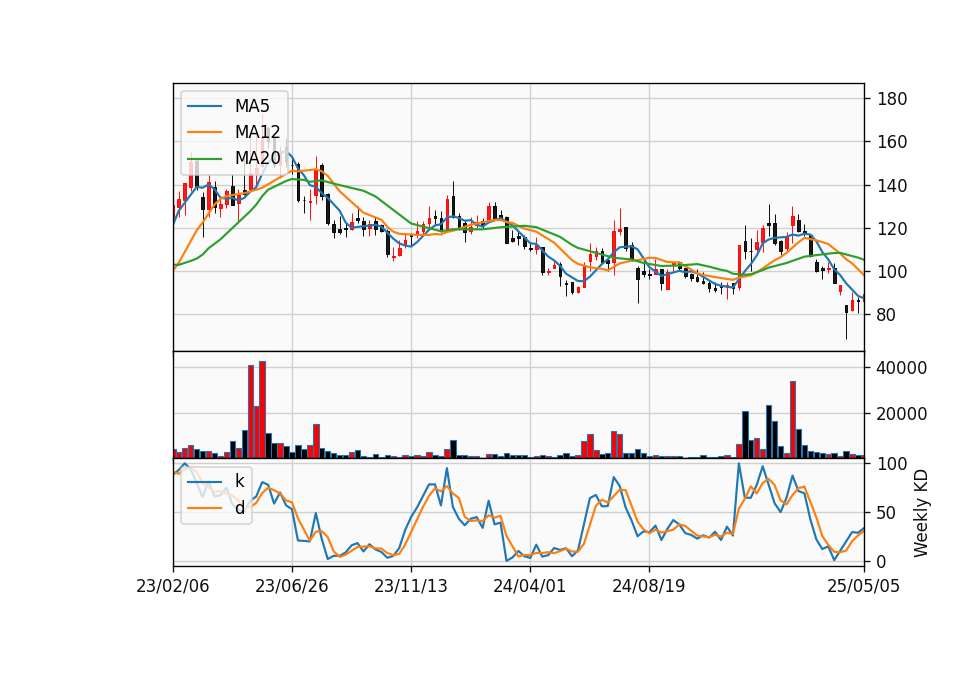Click the tall red volume bar near 34000

(x=793, y=419)
